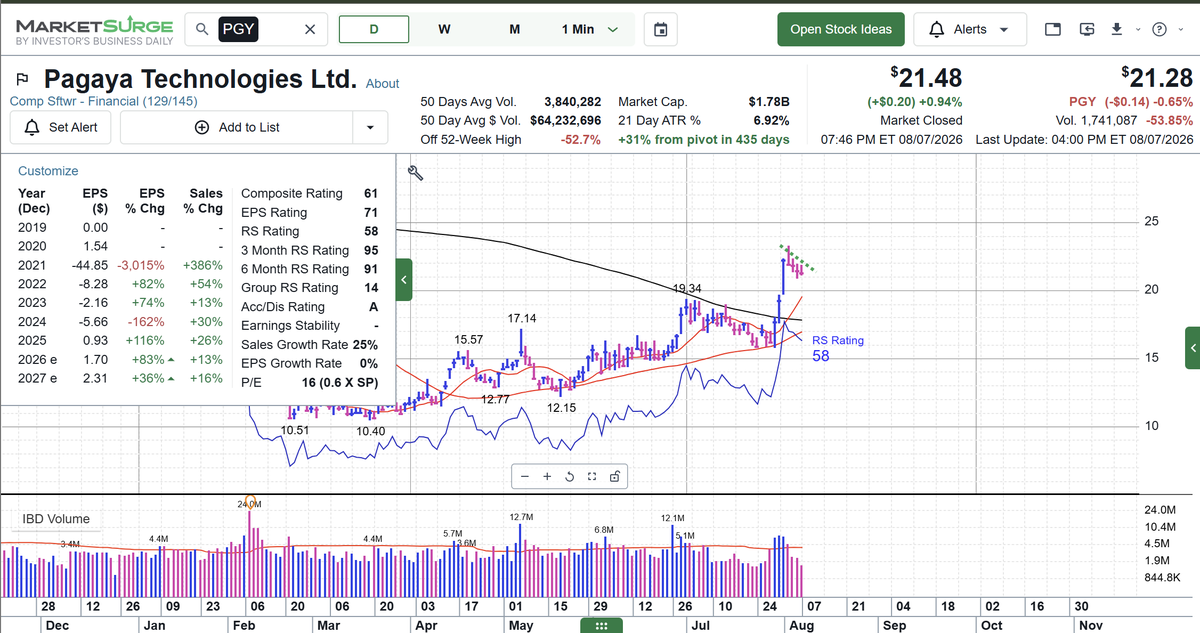
Task: Open the panel layout icon
Action: click(x=1053, y=29)
